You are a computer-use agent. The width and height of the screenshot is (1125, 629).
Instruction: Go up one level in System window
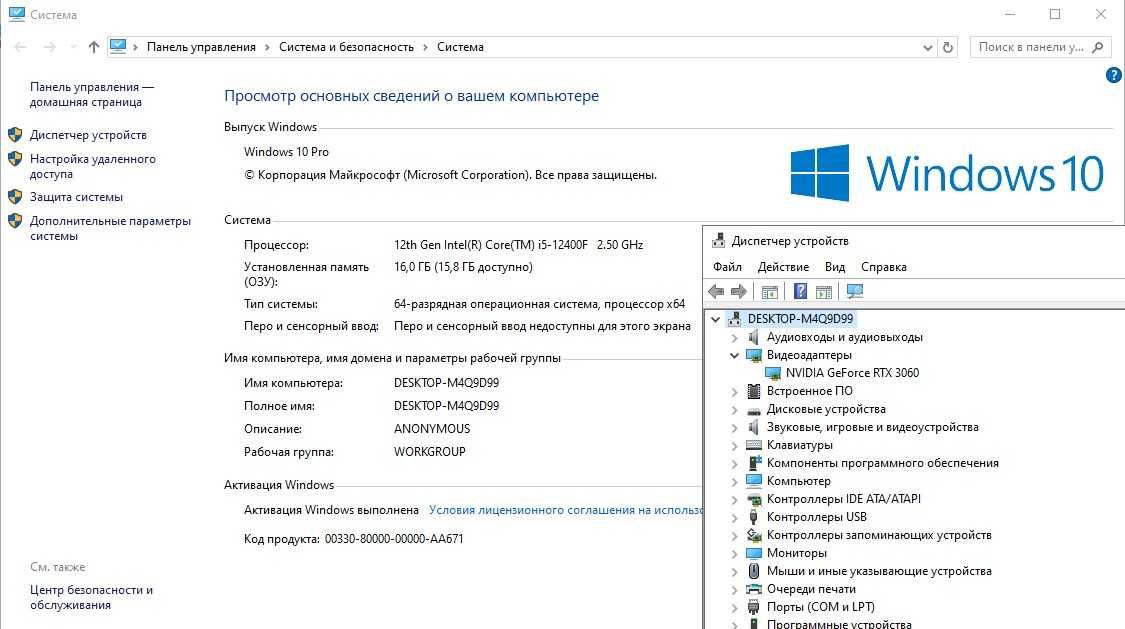[93, 47]
